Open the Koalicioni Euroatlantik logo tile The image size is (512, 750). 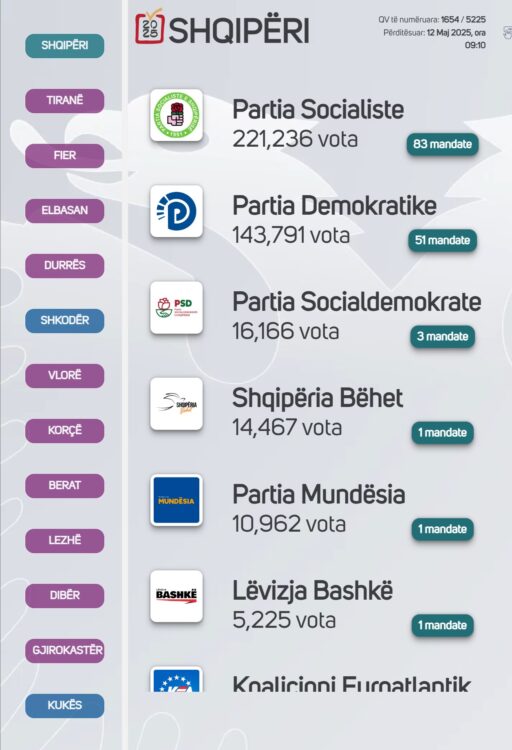(177, 679)
